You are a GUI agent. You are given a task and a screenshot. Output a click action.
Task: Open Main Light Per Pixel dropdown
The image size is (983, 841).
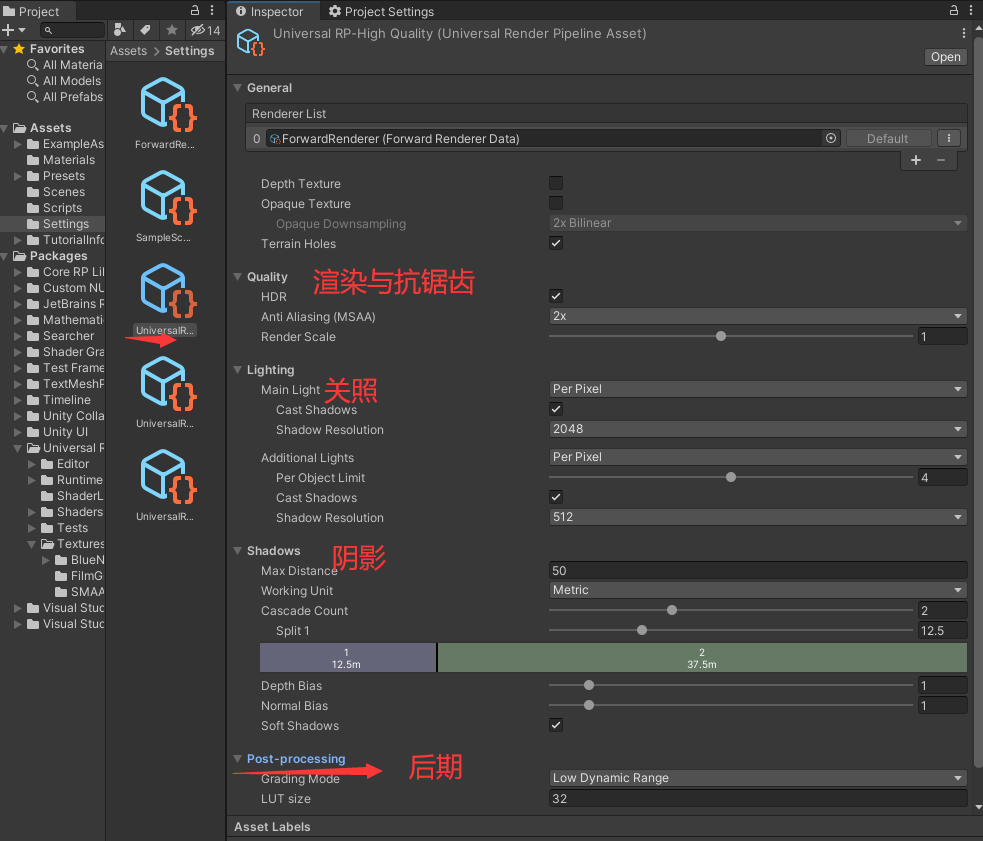point(757,389)
